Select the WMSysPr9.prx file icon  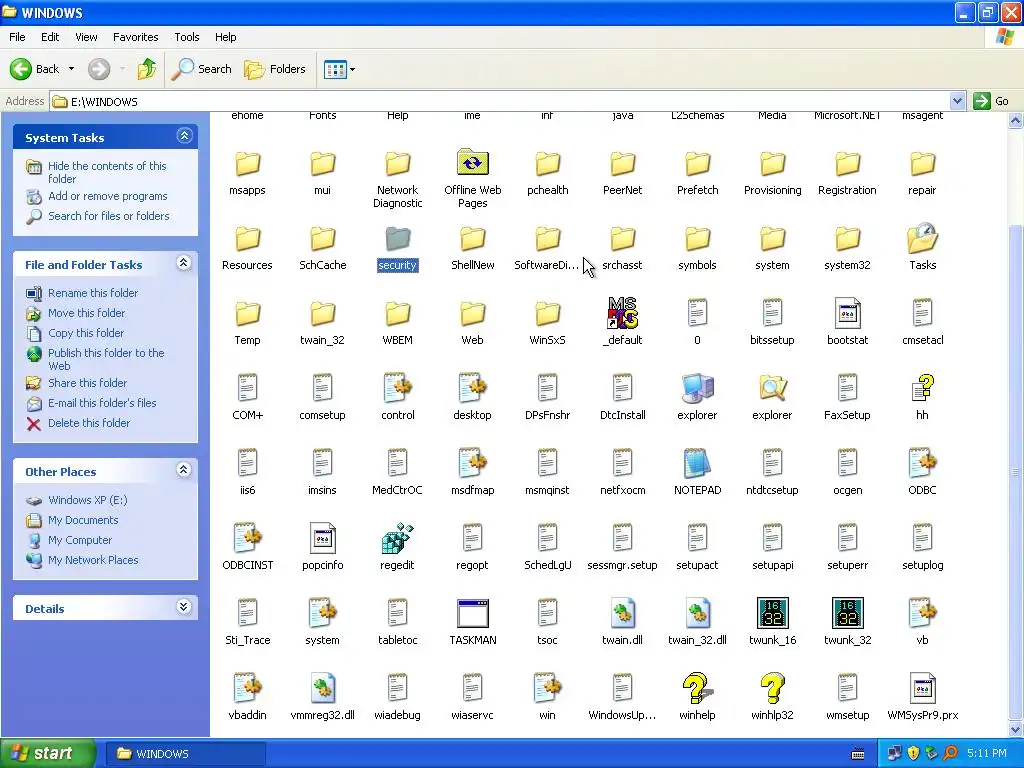pyautogui.click(x=922, y=688)
